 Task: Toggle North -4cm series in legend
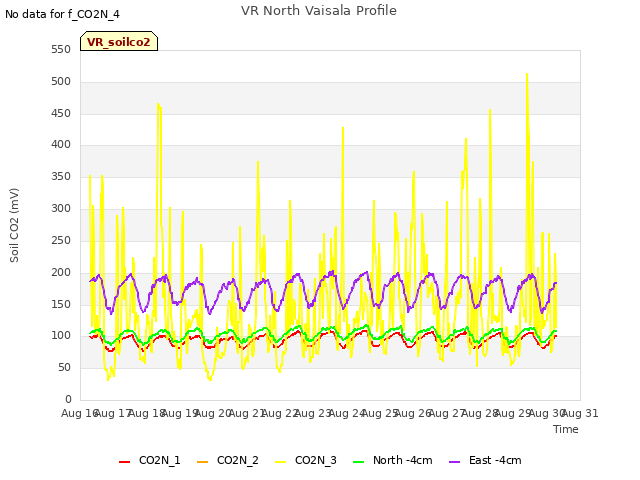[393, 460]
